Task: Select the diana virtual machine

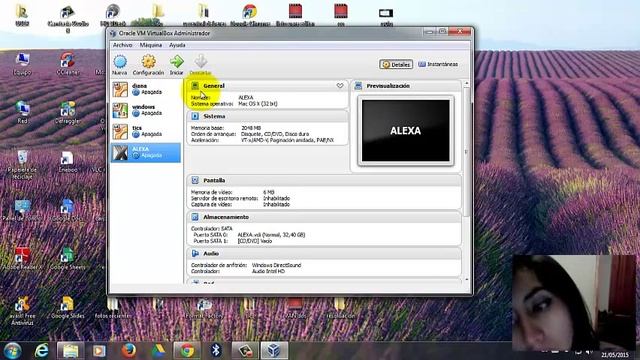Action: pos(146,89)
